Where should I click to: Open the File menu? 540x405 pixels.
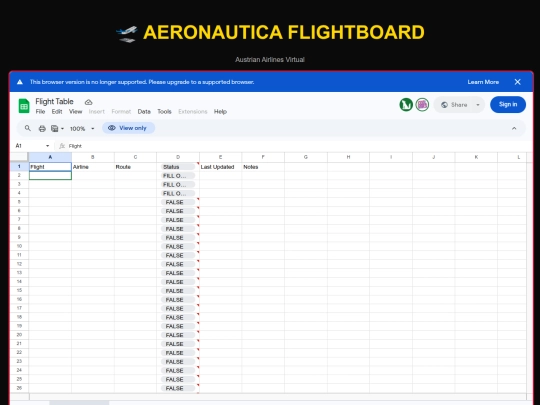40,112
